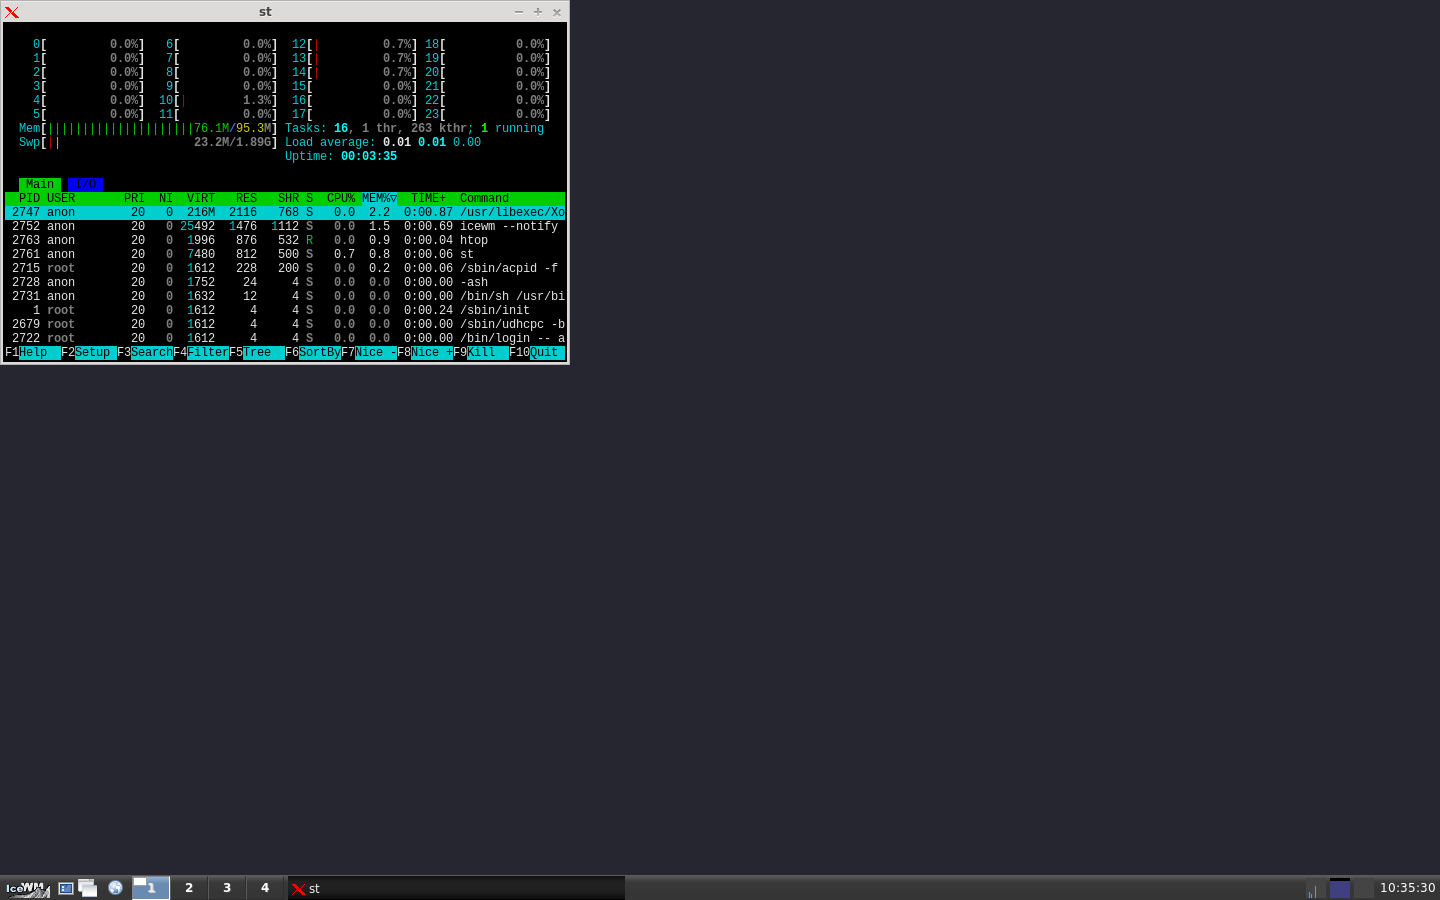Select the Main tab in htop
The image size is (1440, 900).
tap(40, 185)
